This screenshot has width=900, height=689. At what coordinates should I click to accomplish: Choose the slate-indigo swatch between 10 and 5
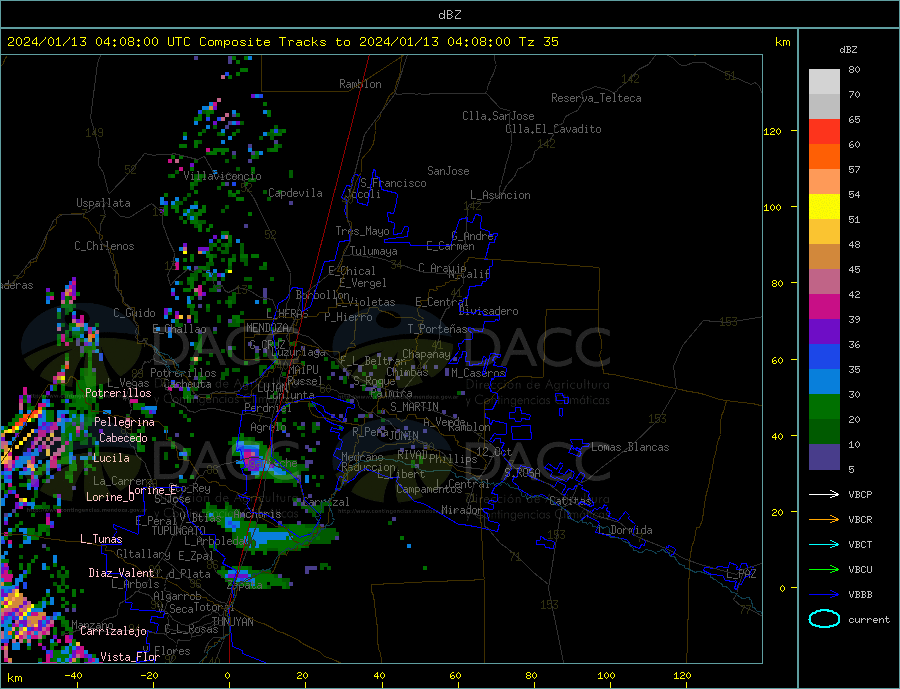coord(824,457)
